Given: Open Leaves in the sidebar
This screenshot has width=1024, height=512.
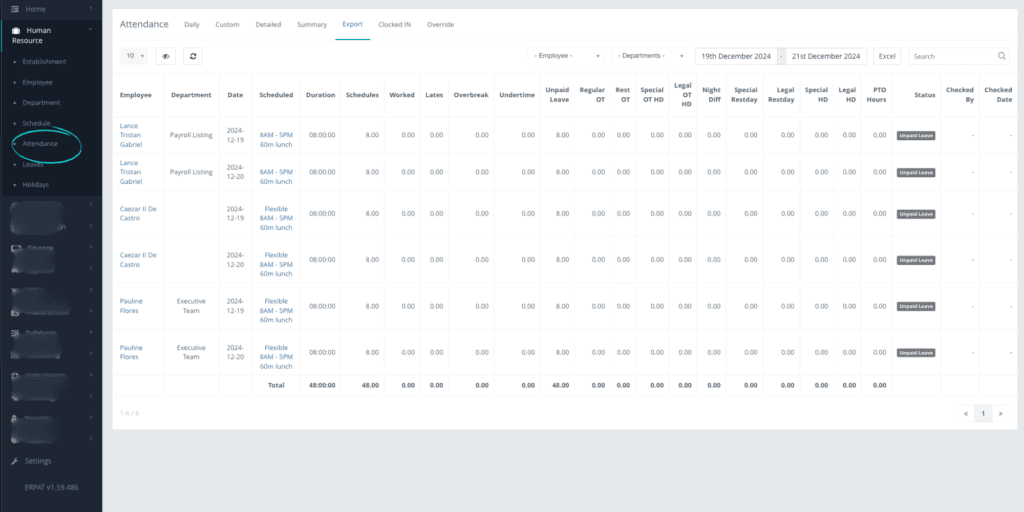Looking at the screenshot, I should (x=33, y=165).
